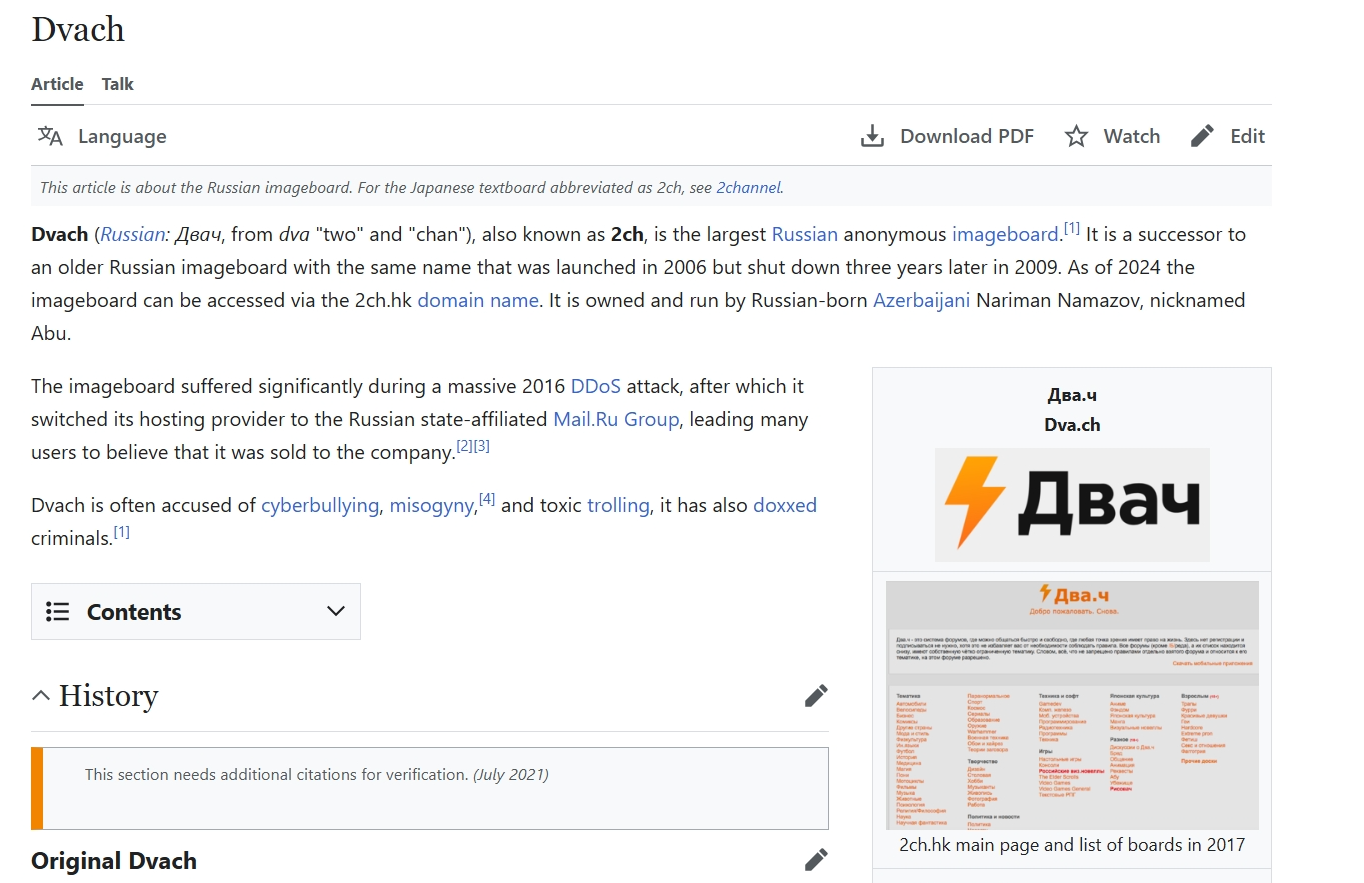
Task: Follow the trolling link
Action: coord(618,505)
